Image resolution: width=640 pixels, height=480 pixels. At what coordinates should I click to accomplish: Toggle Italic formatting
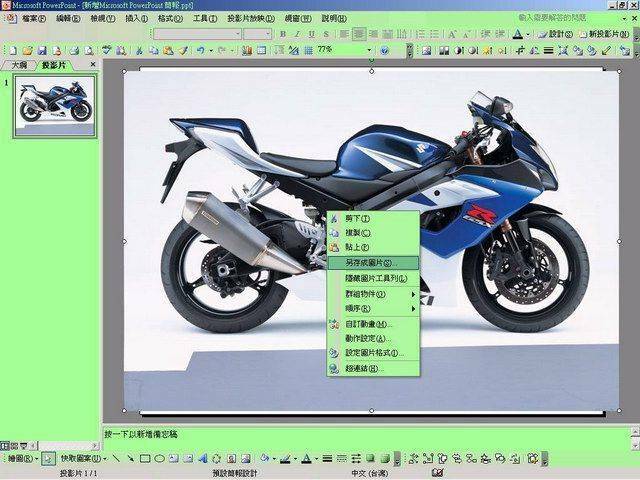click(x=297, y=34)
